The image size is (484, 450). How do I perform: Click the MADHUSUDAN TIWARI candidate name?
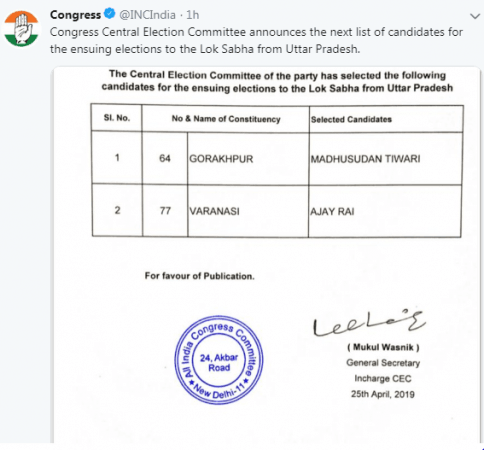365,159
